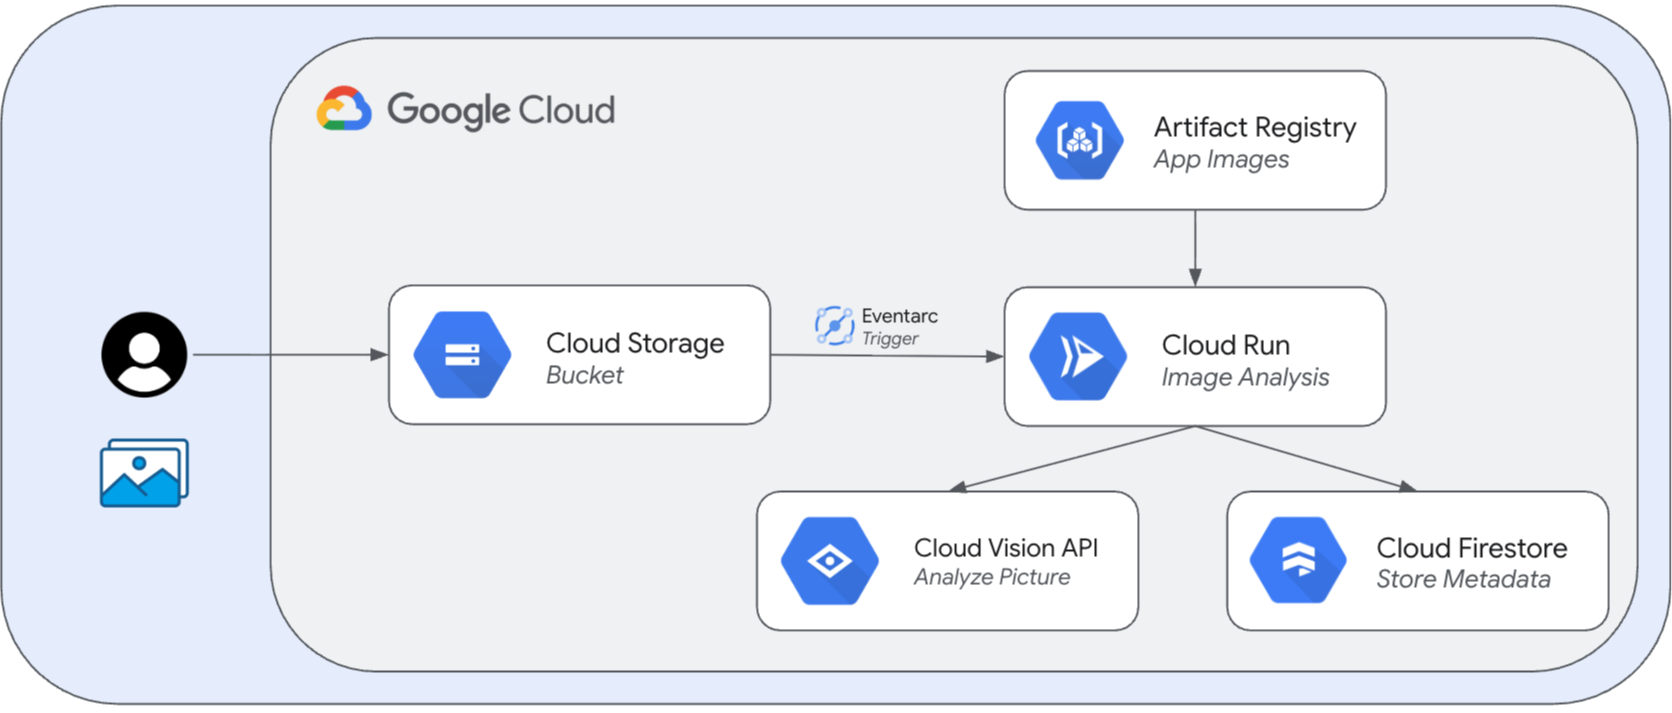This screenshot has width=1672, height=713.
Task: Click the Store Metadata subtitle
Action: pos(1463,579)
